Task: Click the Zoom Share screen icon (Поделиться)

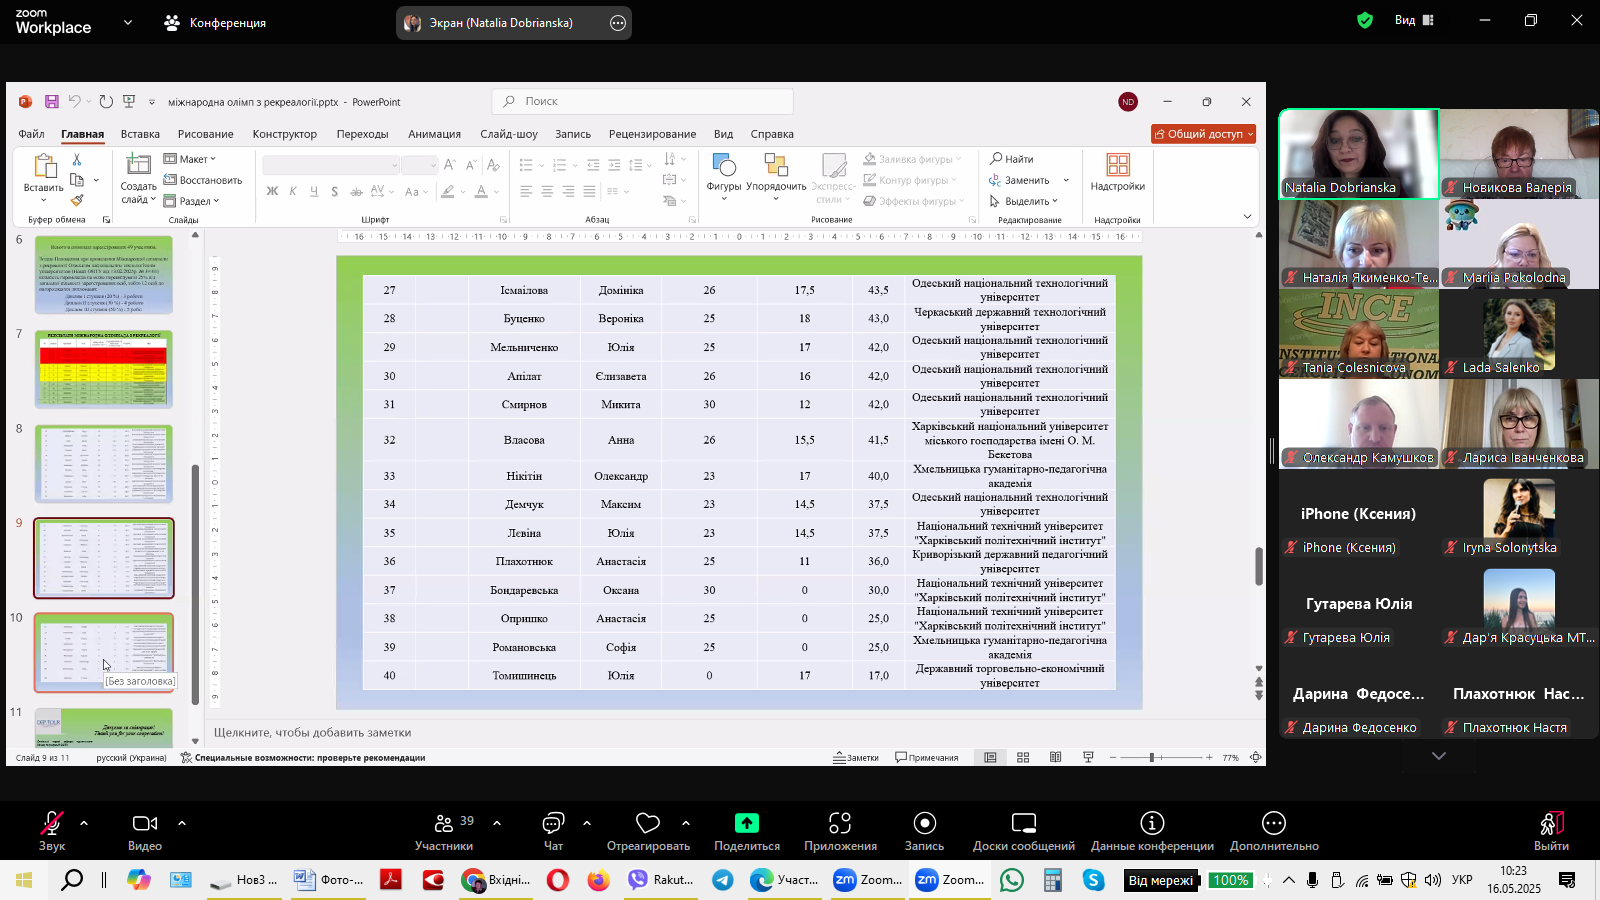Action: [746, 823]
